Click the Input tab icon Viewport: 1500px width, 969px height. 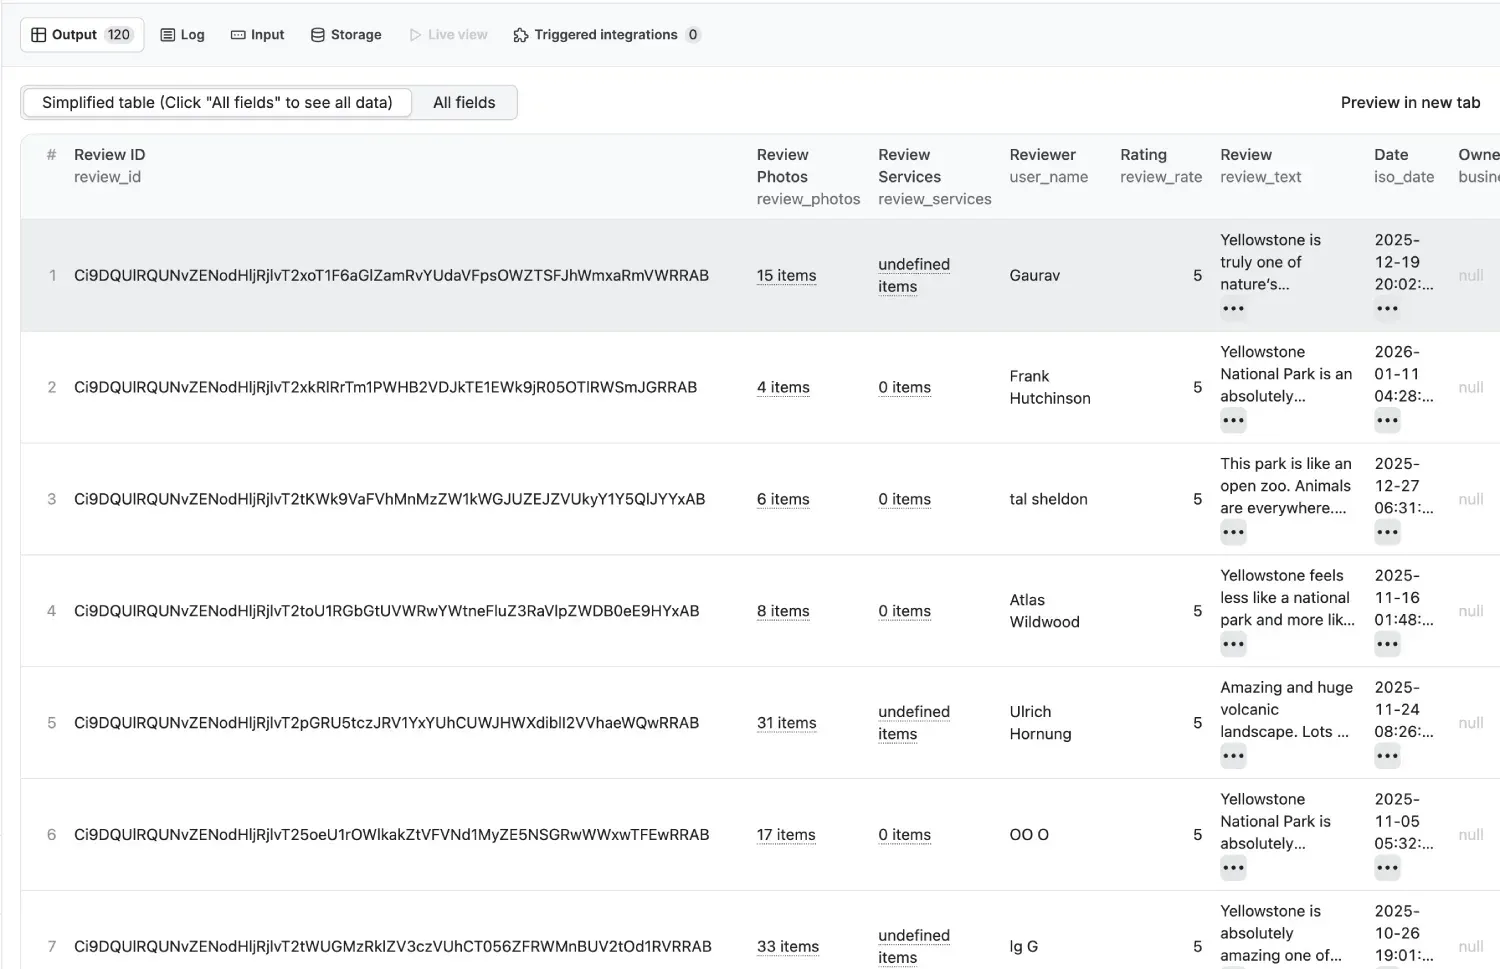[238, 35]
